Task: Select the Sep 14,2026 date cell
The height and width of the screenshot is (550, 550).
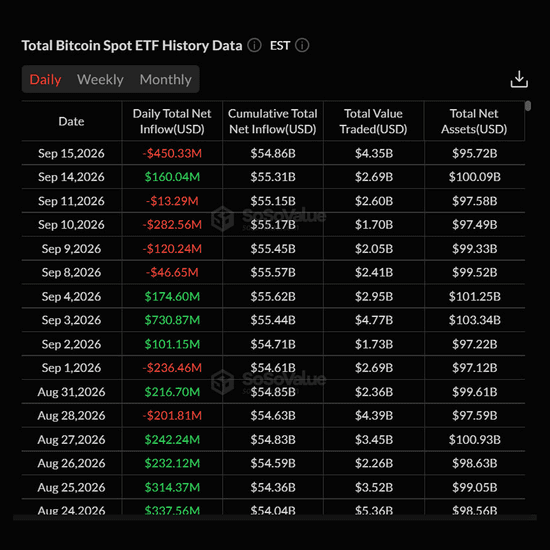Action: click(x=71, y=177)
